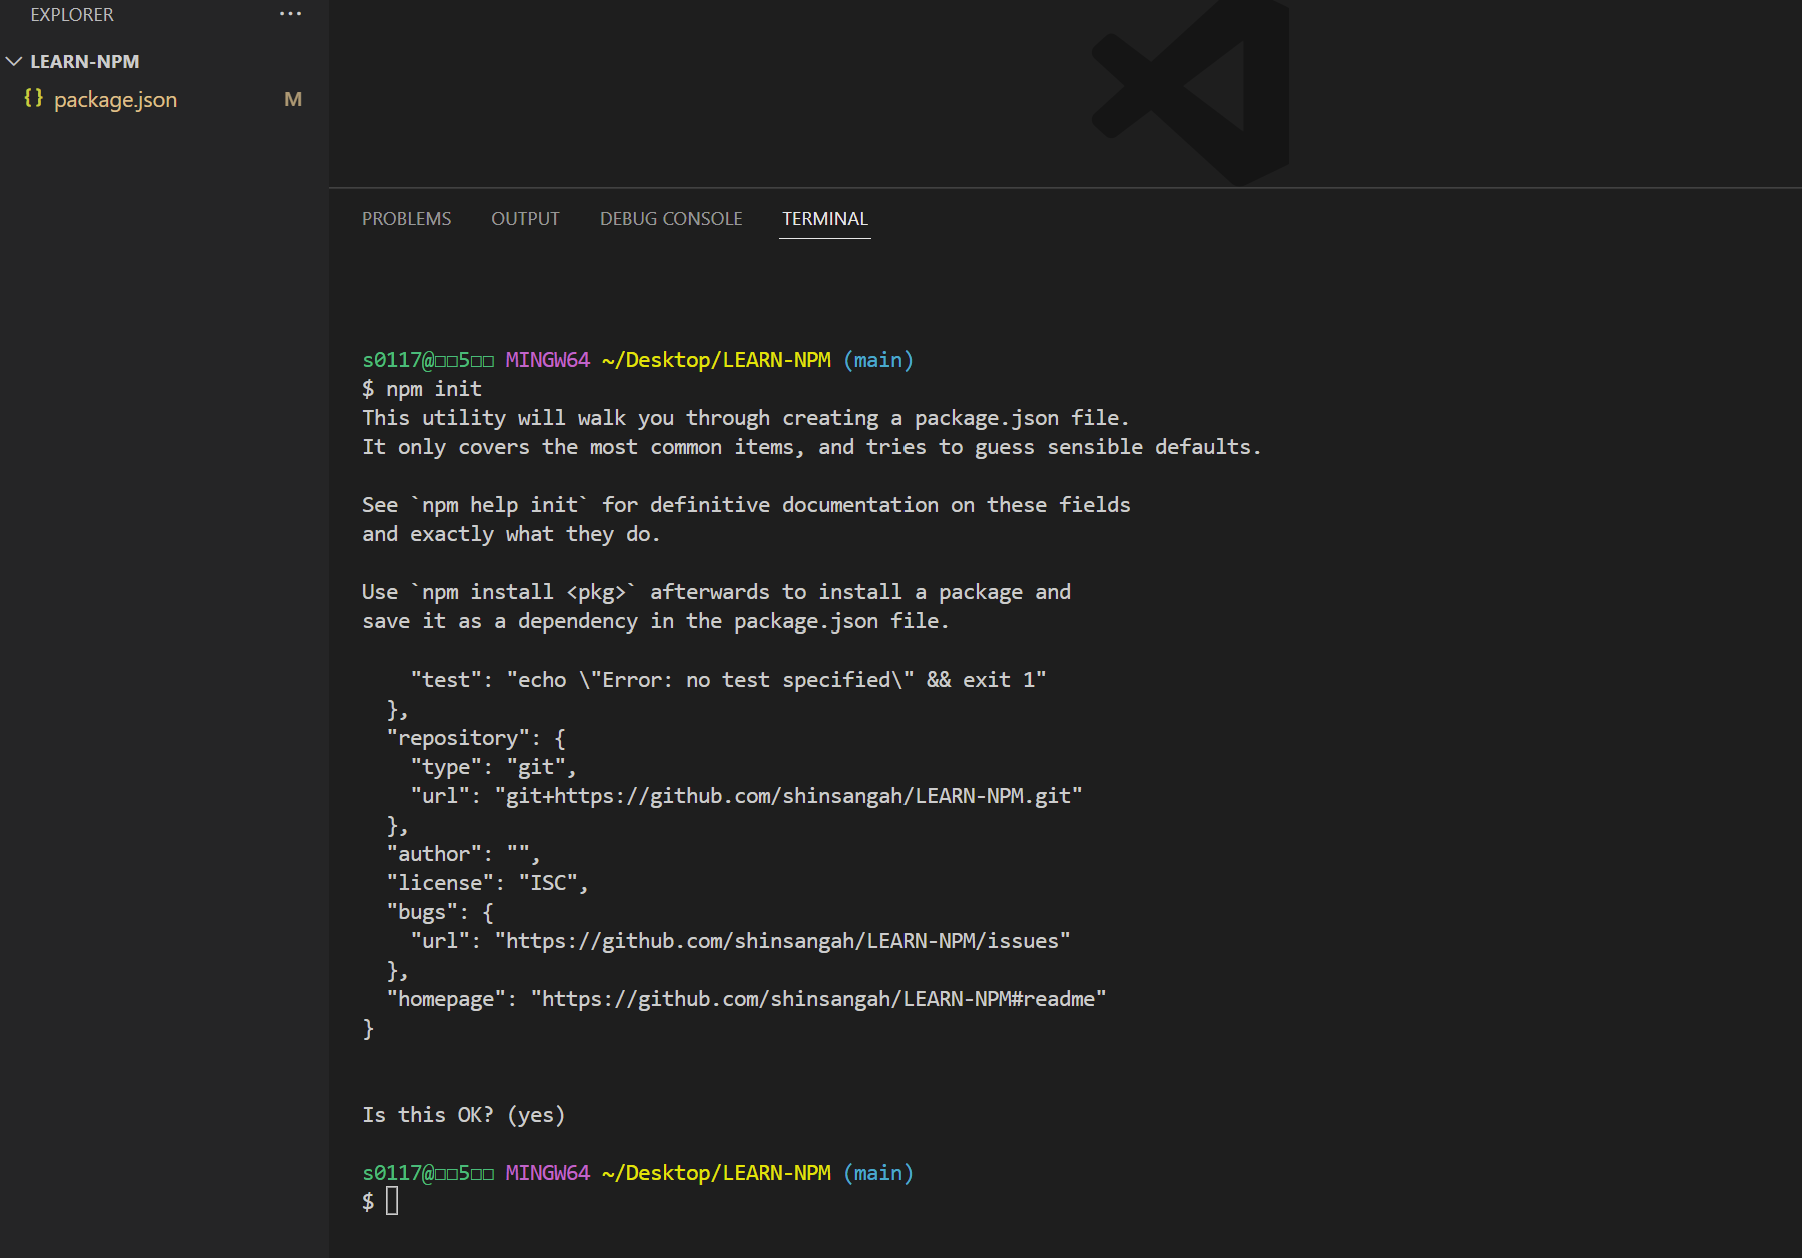
Task: Click 'This utility will walk you through' line
Action: click(746, 418)
